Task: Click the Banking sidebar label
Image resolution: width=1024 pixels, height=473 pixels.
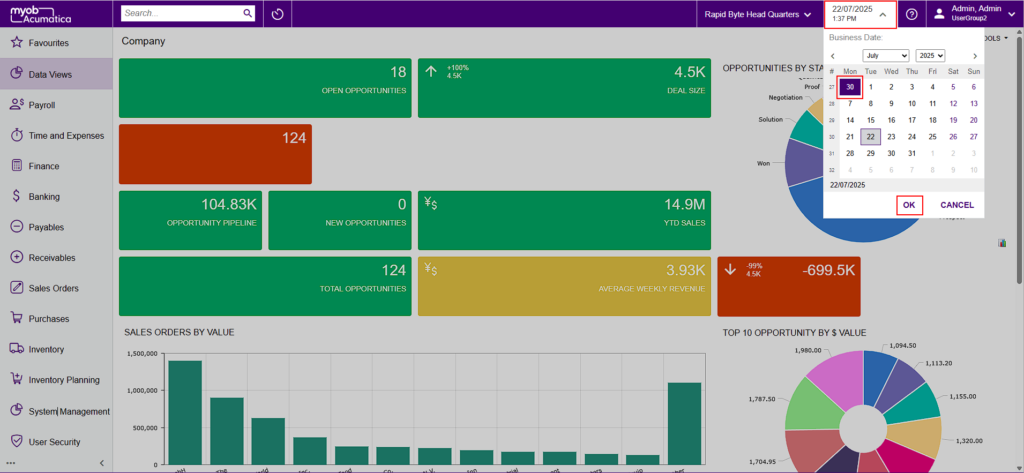Action: (44, 197)
